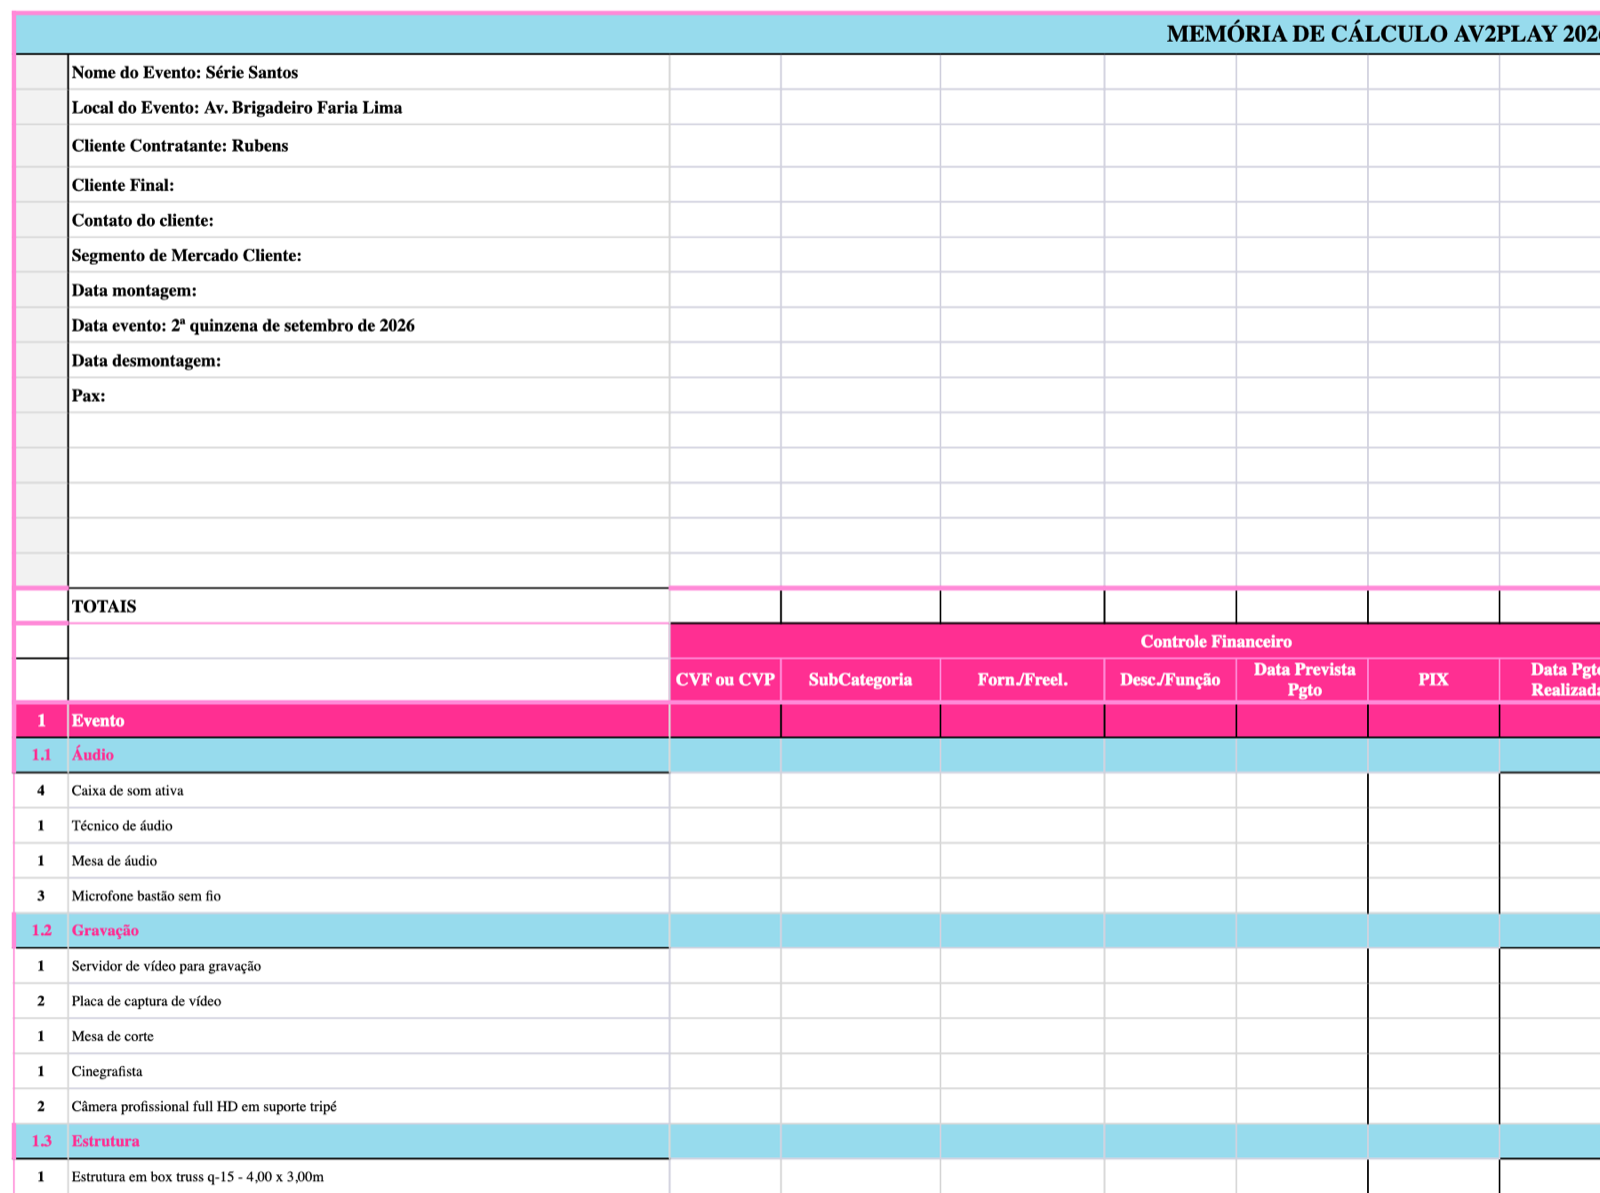Select the 'Controle Financeiro' header band
Image resolution: width=1600 pixels, height=1193 pixels.
pos(1135,641)
